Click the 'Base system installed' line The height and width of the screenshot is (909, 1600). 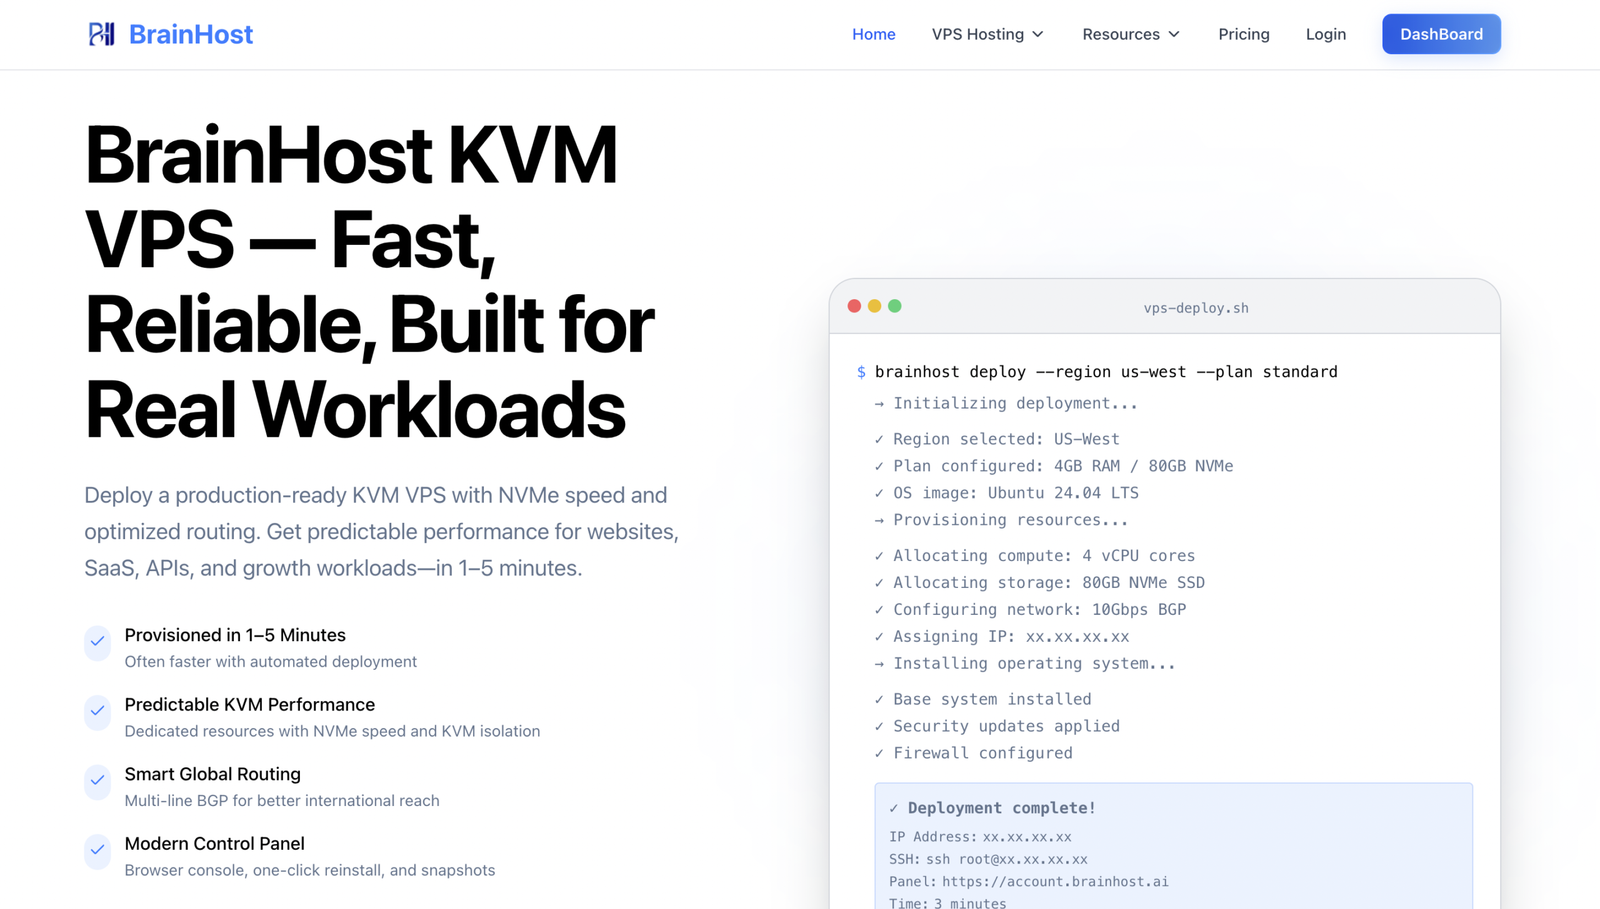983,699
